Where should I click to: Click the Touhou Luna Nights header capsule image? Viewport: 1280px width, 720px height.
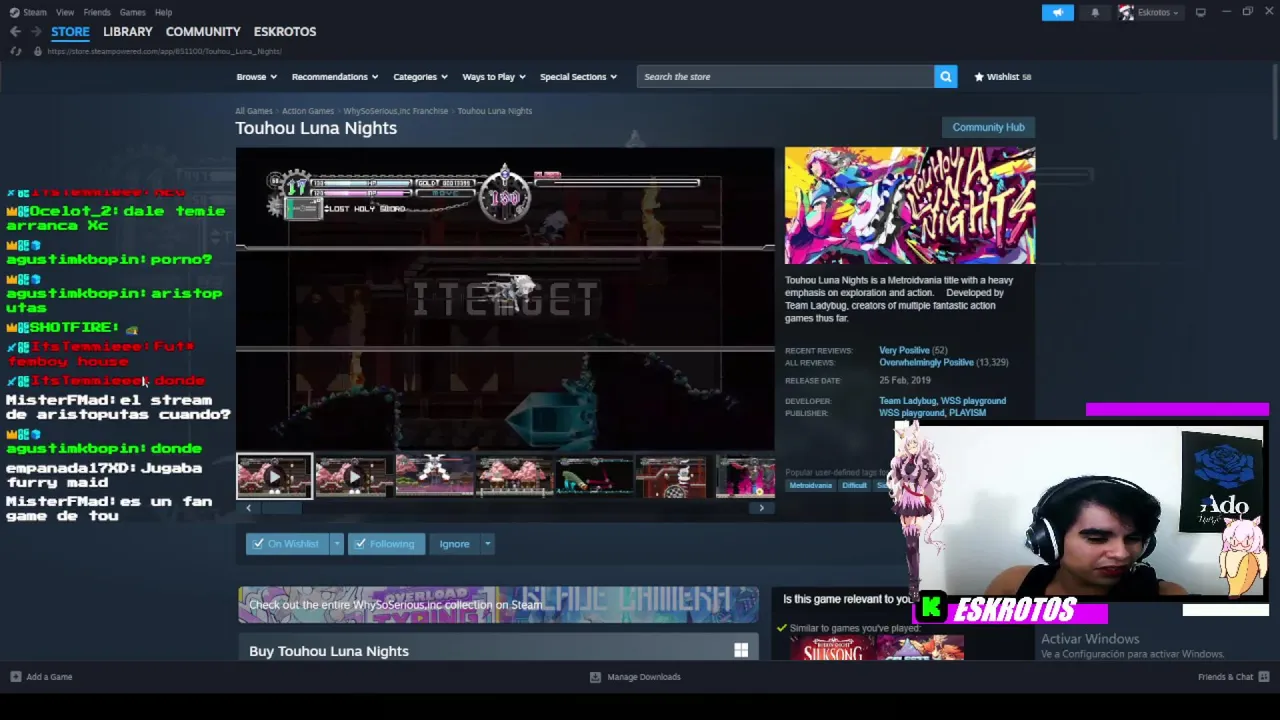pyautogui.click(x=910, y=206)
